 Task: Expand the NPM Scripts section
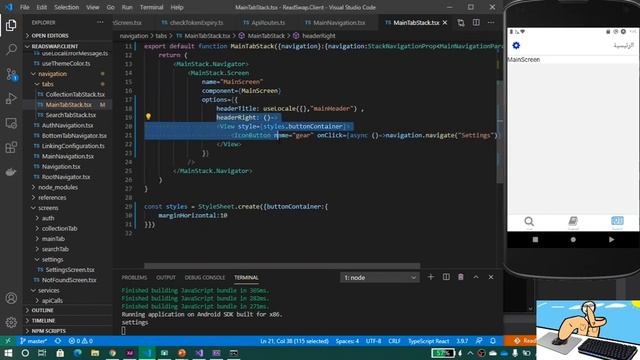tap(67, 331)
